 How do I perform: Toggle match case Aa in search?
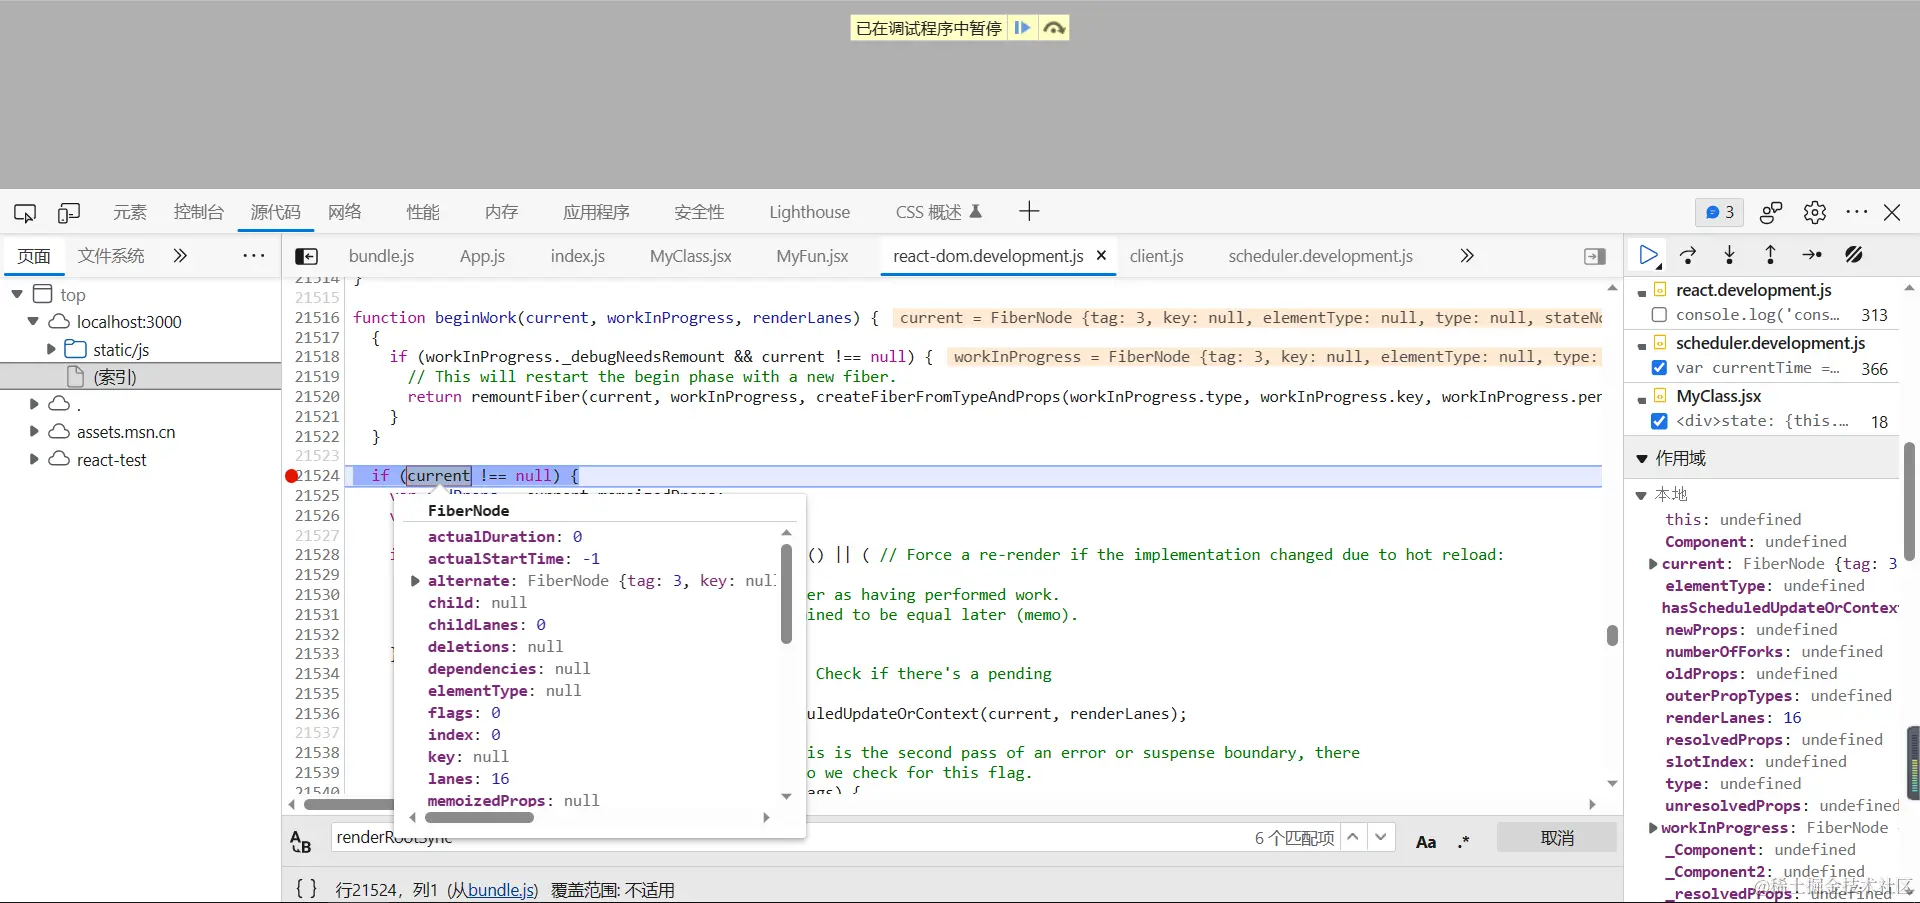coord(1426,841)
